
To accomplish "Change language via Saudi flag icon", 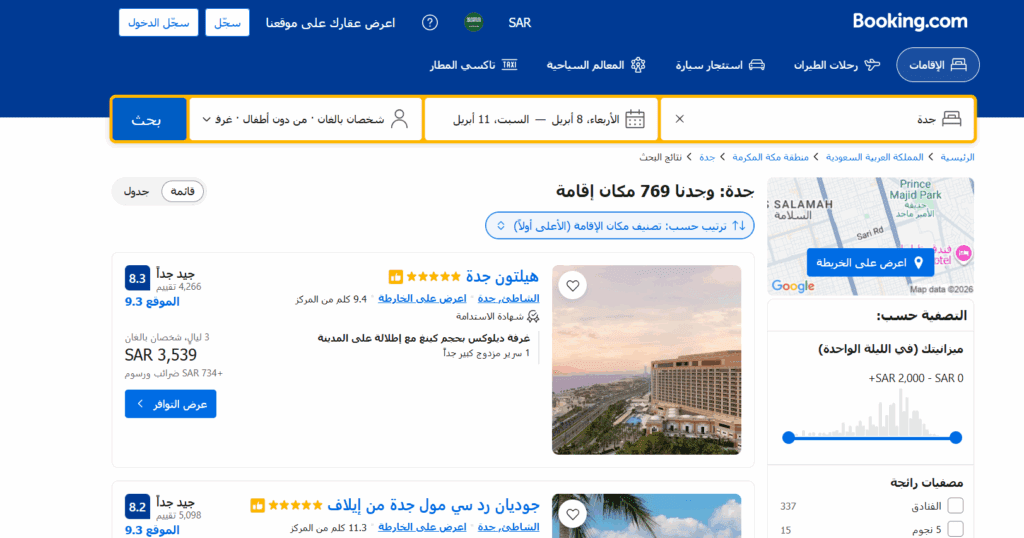I will [473, 23].
